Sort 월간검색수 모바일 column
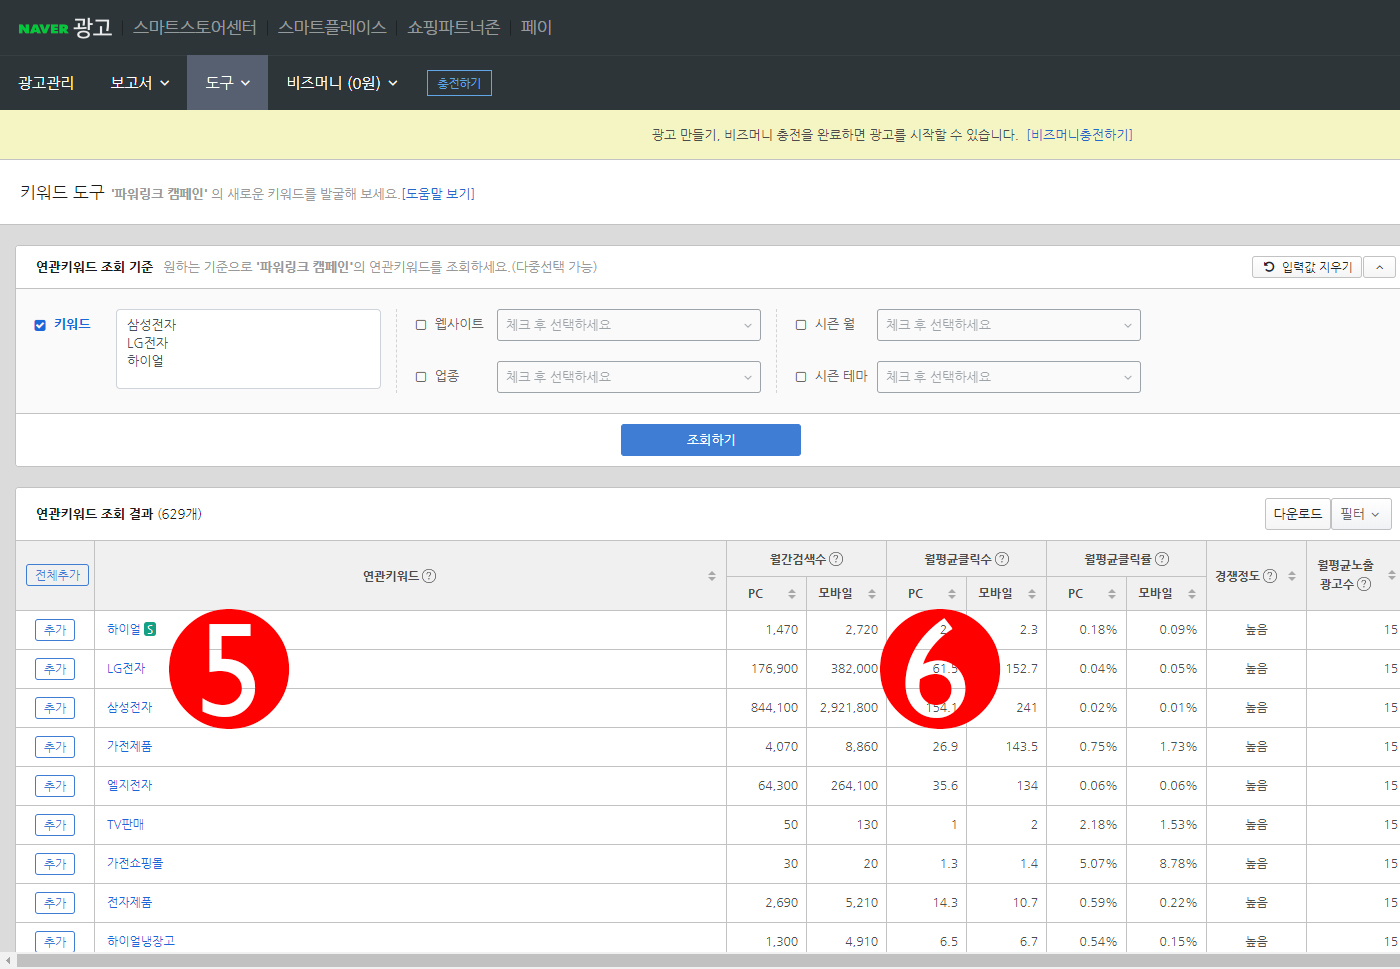1400x969 pixels. [x=872, y=594]
